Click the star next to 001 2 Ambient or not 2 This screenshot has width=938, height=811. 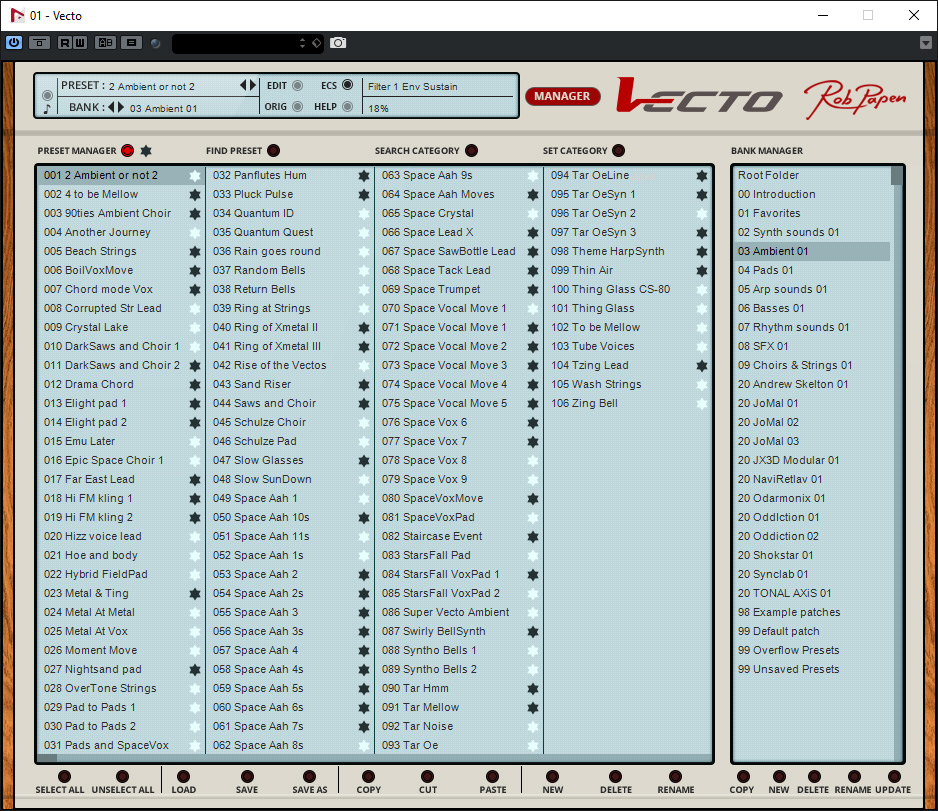tap(195, 176)
